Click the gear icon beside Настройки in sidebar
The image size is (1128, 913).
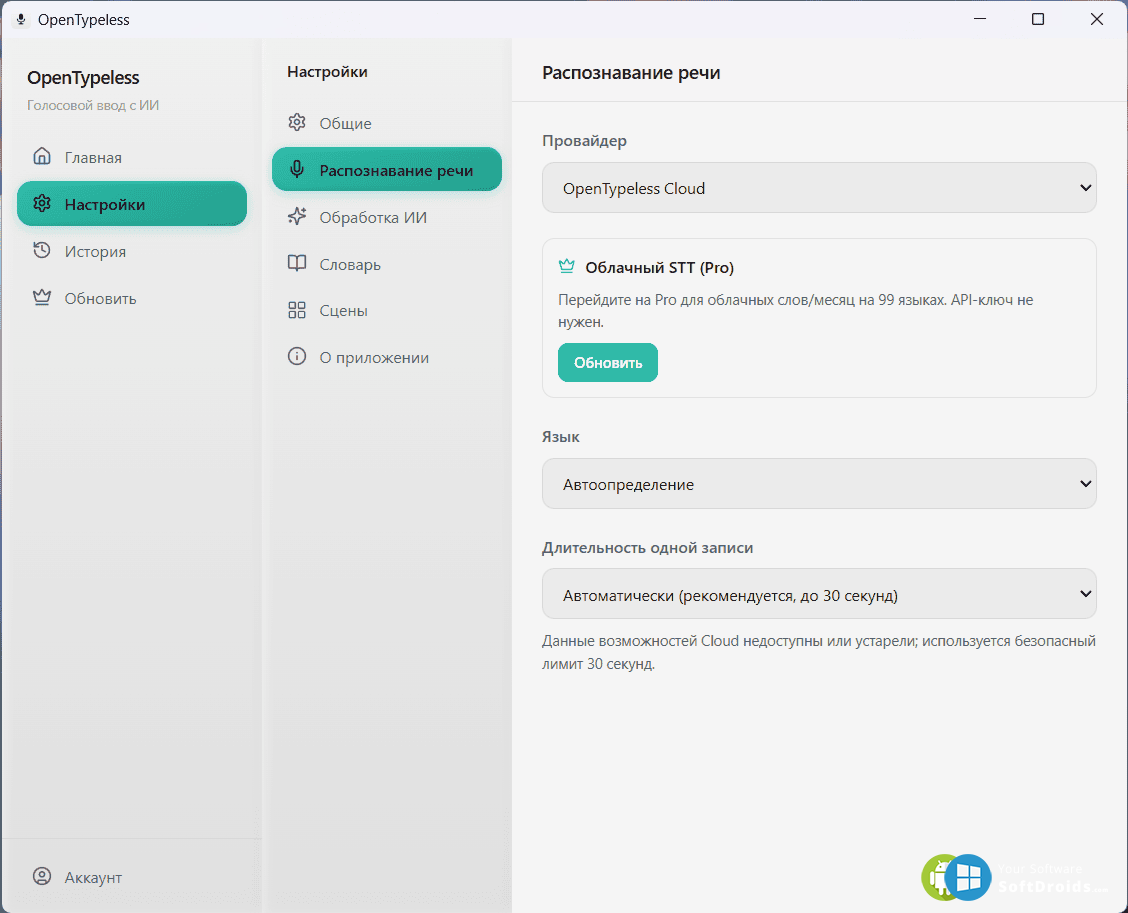pos(42,204)
